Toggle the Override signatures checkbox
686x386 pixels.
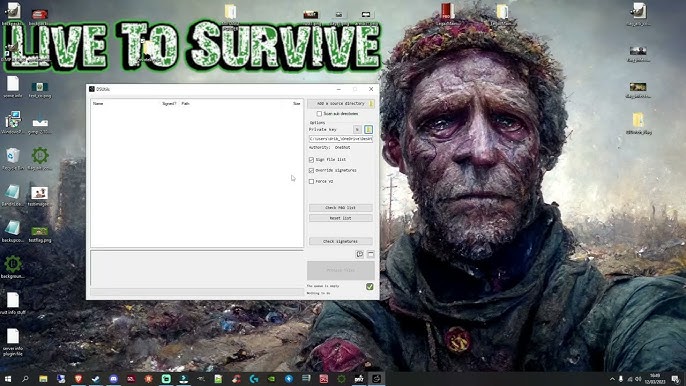[x=312, y=170]
